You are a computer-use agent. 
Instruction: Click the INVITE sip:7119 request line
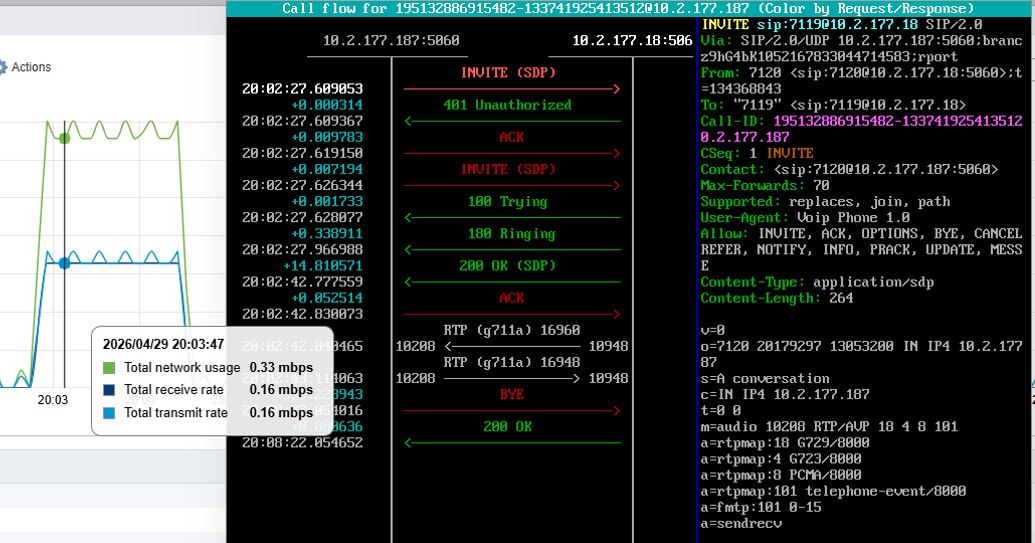842,24
